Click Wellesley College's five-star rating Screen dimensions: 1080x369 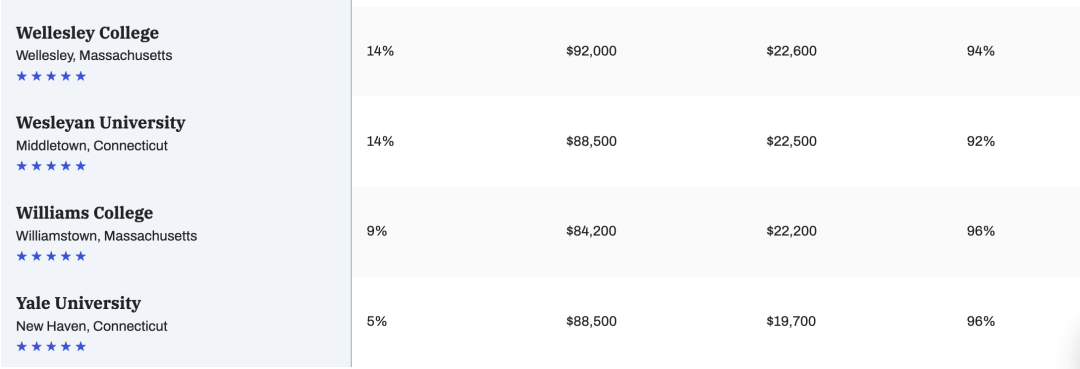[x=51, y=76]
